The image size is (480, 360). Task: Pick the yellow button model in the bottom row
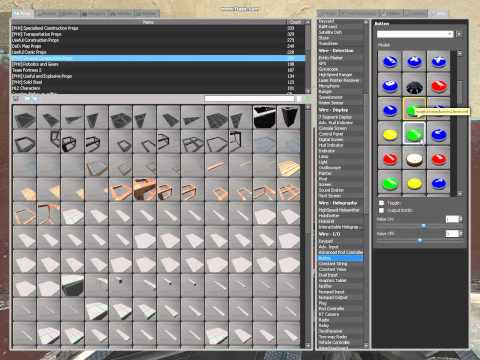[414, 183]
